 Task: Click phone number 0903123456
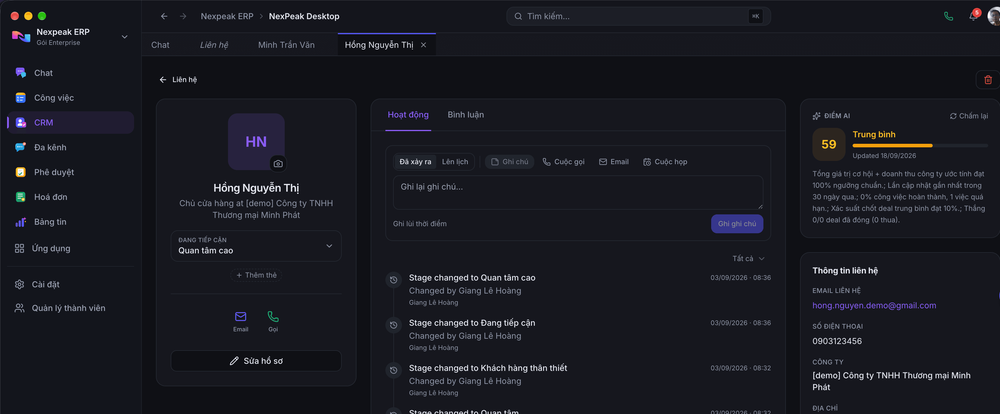(x=837, y=341)
